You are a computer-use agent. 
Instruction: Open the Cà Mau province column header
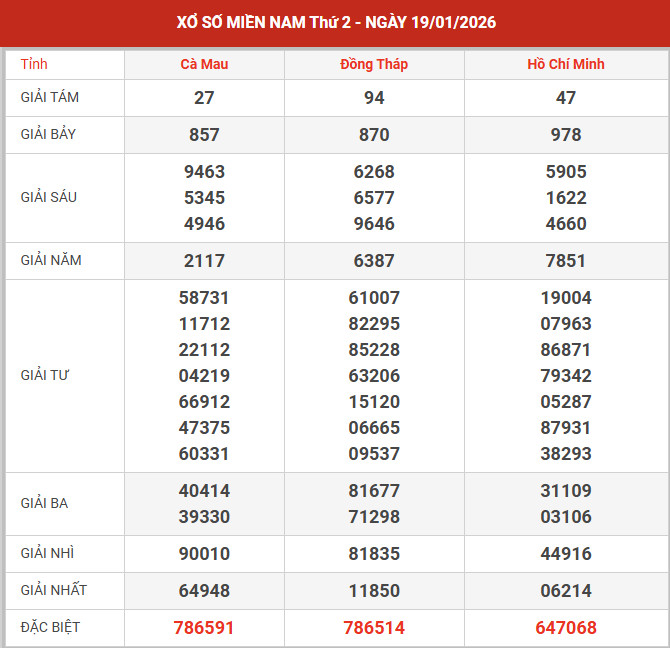(204, 64)
